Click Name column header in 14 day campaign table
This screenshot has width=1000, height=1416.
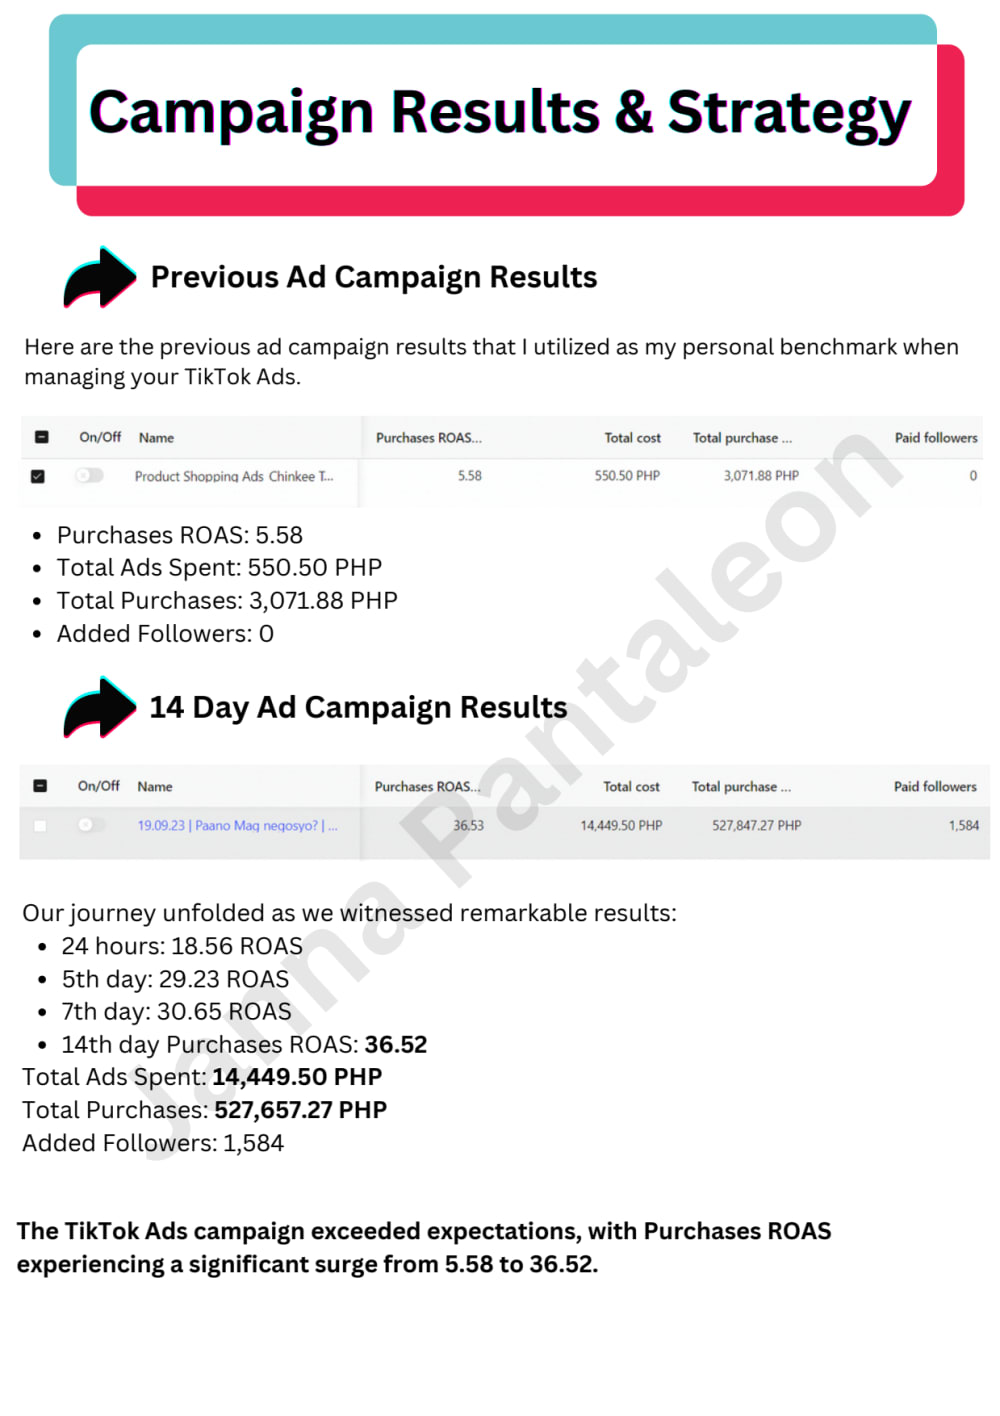tap(155, 787)
